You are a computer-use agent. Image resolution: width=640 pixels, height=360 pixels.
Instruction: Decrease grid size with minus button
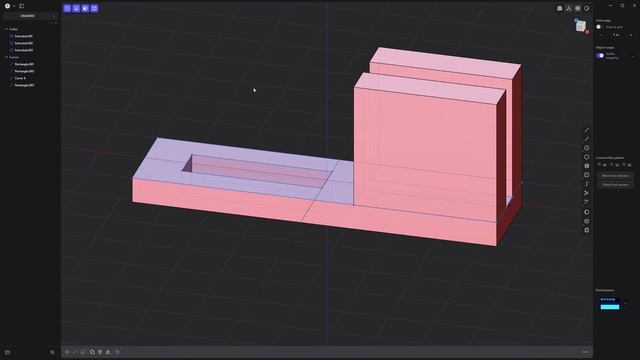[x=601, y=35]
